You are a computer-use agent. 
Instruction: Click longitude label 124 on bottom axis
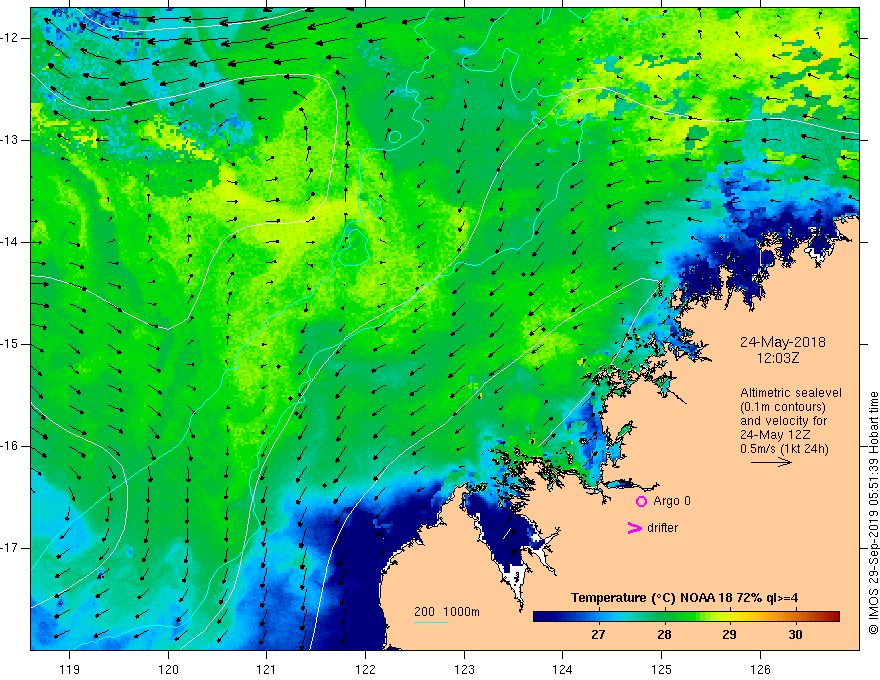563,669
